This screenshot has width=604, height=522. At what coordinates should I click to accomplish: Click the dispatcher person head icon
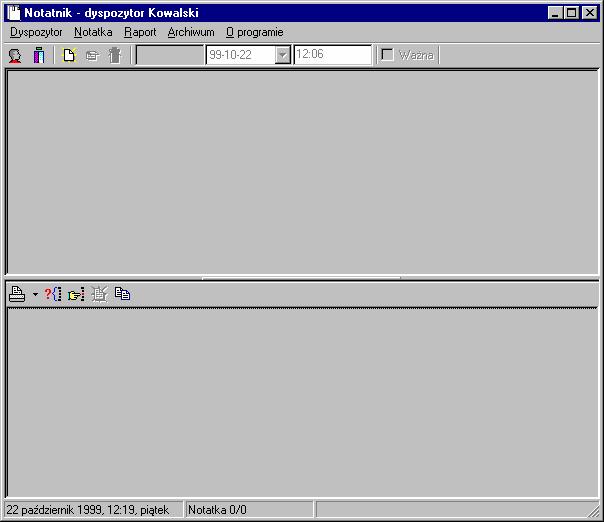tap(15, 55)
